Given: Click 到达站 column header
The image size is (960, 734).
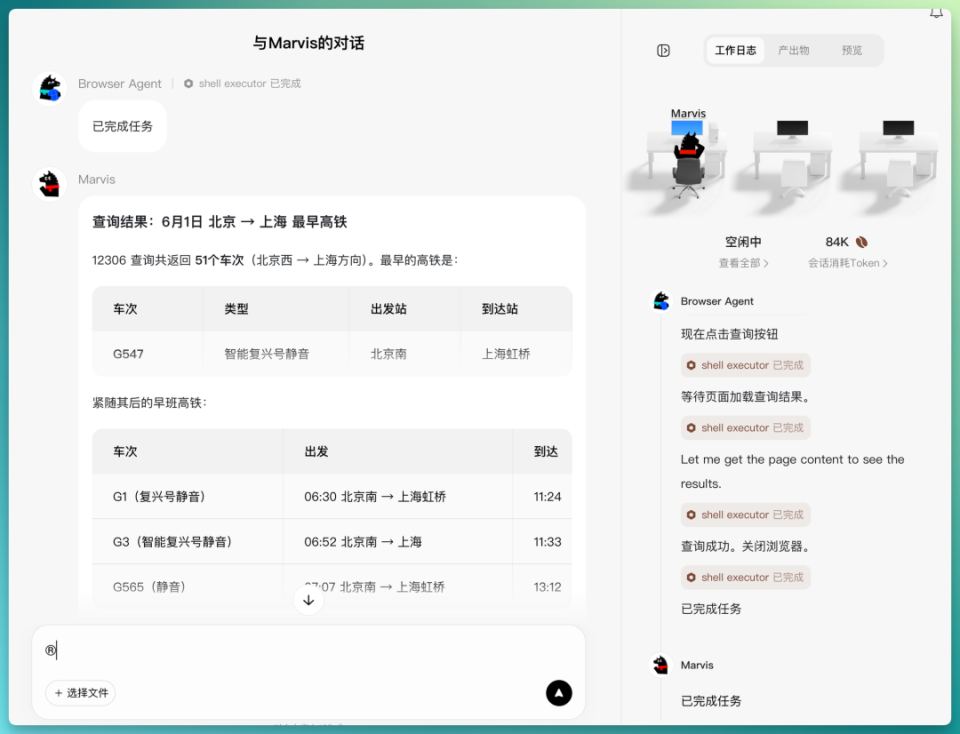Looking at the screenshot, I should pos(516,309).
